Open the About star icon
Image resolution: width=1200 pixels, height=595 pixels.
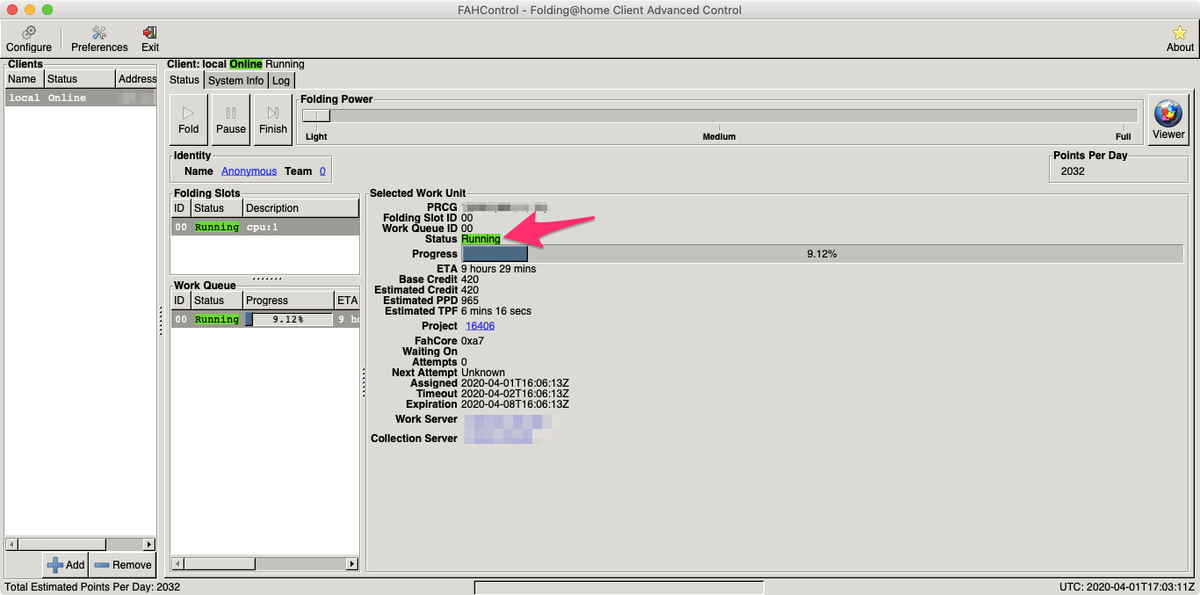(x=1180, y=39)
